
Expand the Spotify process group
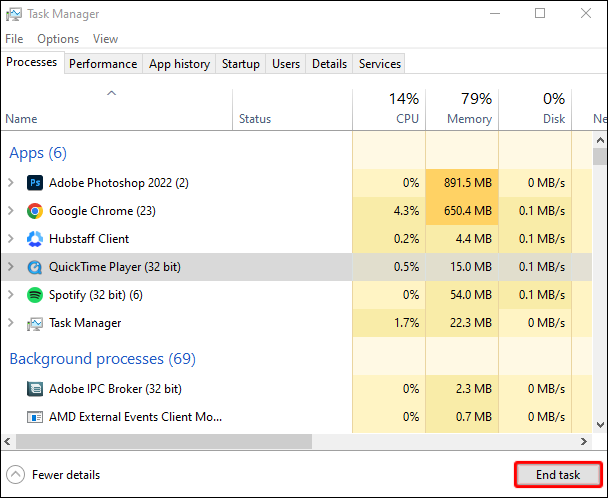click(11, 295)
